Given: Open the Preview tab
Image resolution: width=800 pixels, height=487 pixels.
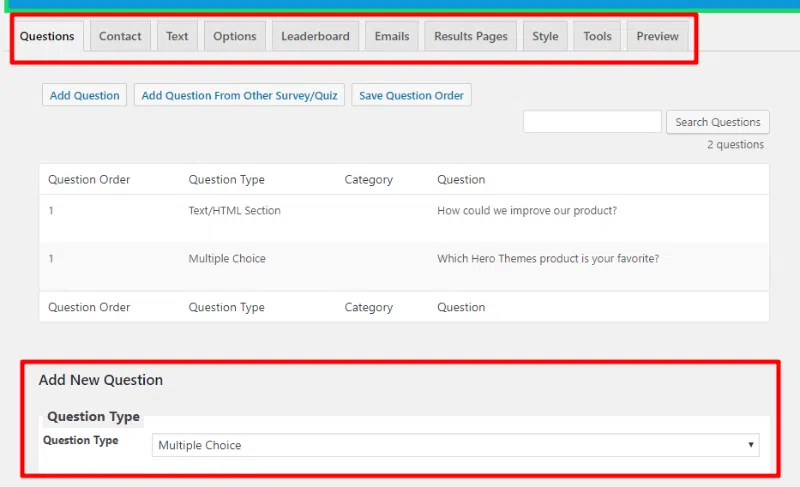Looking at the screenshot, I should click(x=657, y=36).
